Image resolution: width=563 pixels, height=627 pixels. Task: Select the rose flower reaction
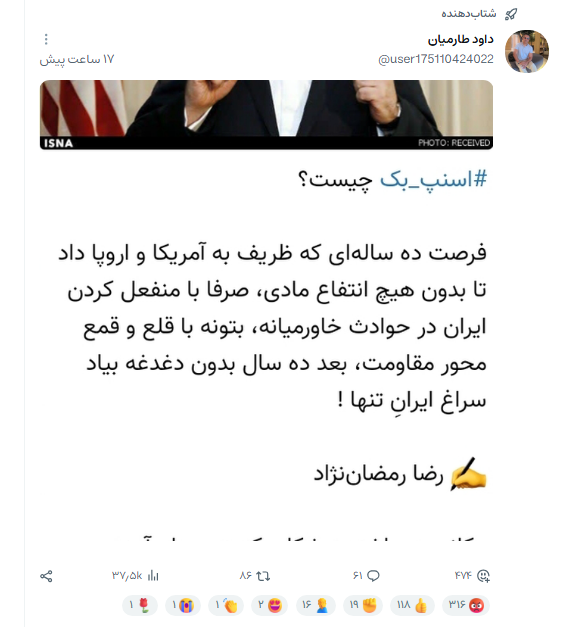140,605
